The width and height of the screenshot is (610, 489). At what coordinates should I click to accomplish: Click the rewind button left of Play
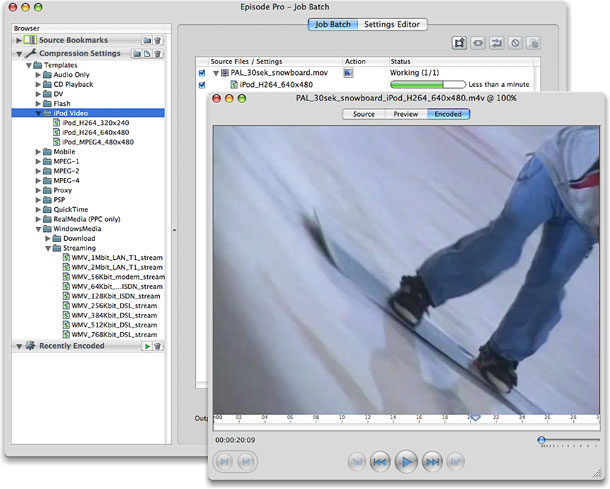[x=380, y=461]
